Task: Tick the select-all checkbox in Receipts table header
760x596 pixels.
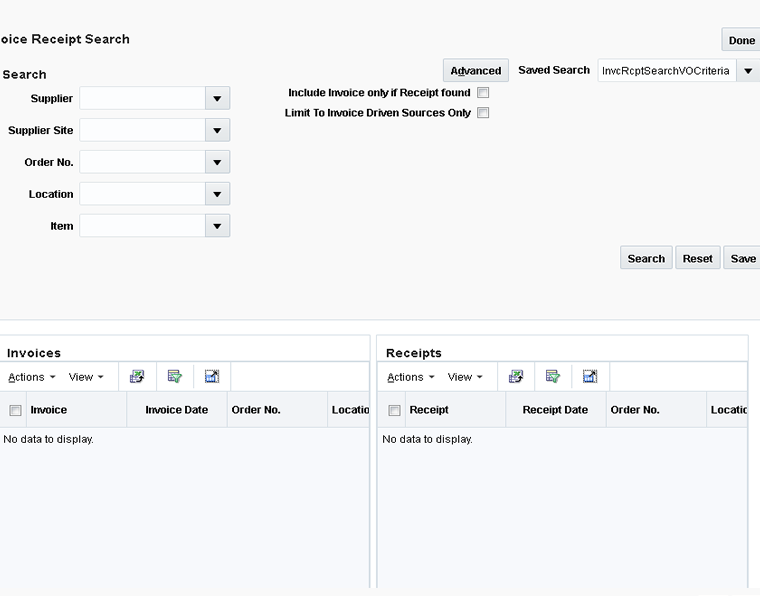Action: point(394,410)
